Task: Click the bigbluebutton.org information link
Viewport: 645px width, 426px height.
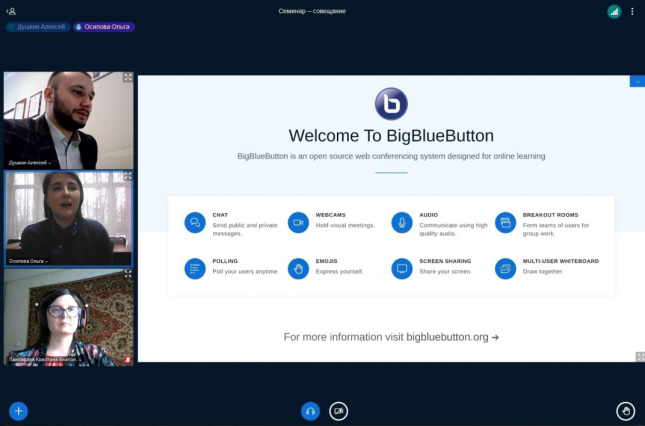Action: (x=391, y=337)
